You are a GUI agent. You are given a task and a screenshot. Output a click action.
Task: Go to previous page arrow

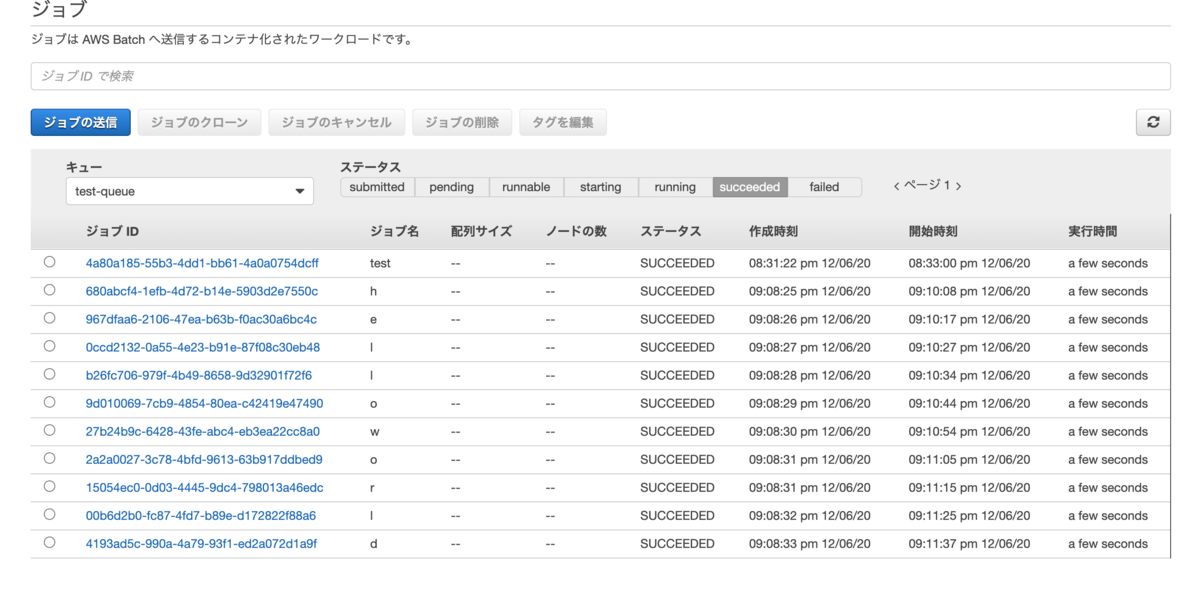pyautogui.click(x=896, y=186)
